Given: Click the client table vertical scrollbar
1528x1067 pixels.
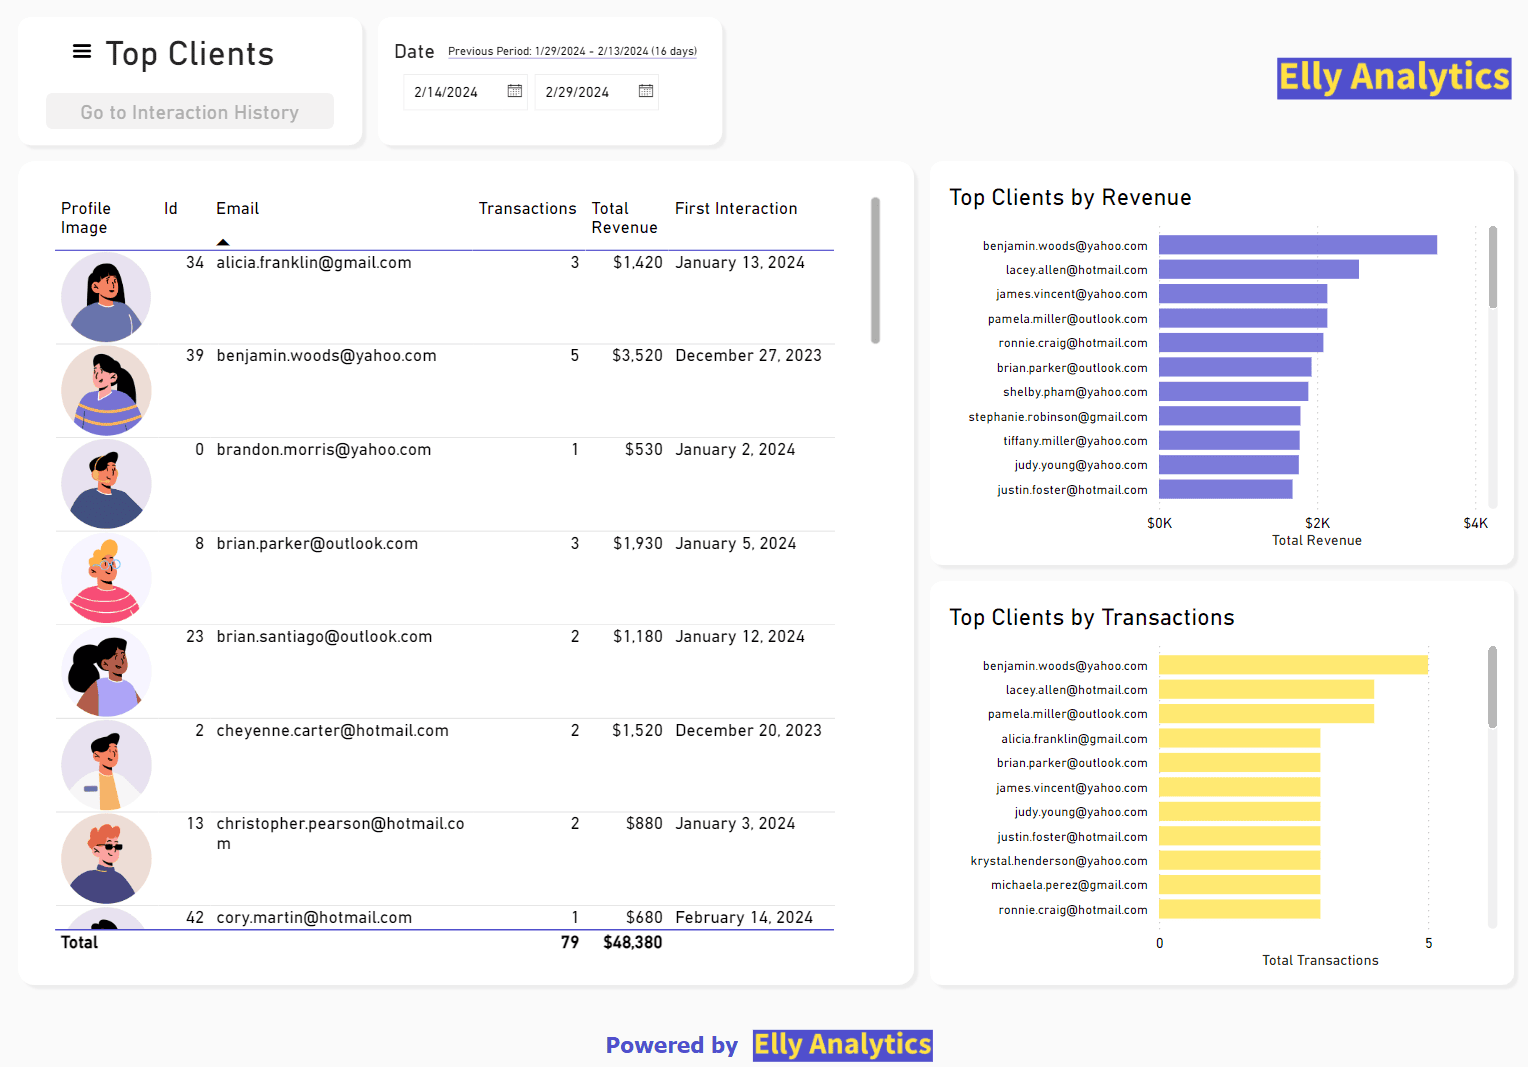Looking at the screenshot, I should [x=875, y=270].
